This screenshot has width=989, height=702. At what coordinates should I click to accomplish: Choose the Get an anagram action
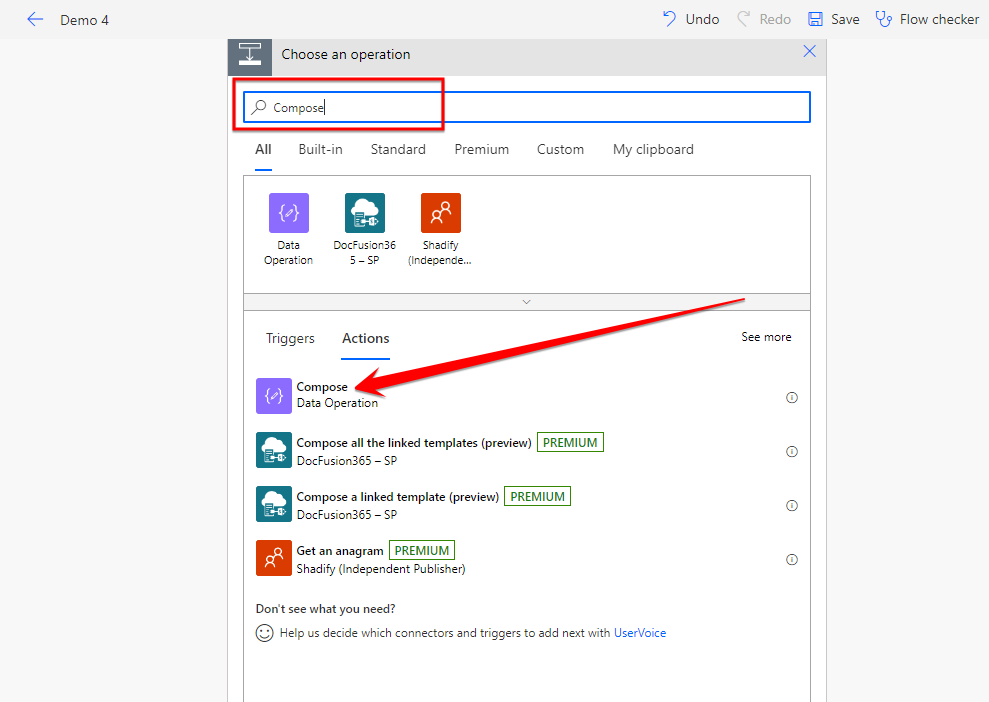click(527, 559)
